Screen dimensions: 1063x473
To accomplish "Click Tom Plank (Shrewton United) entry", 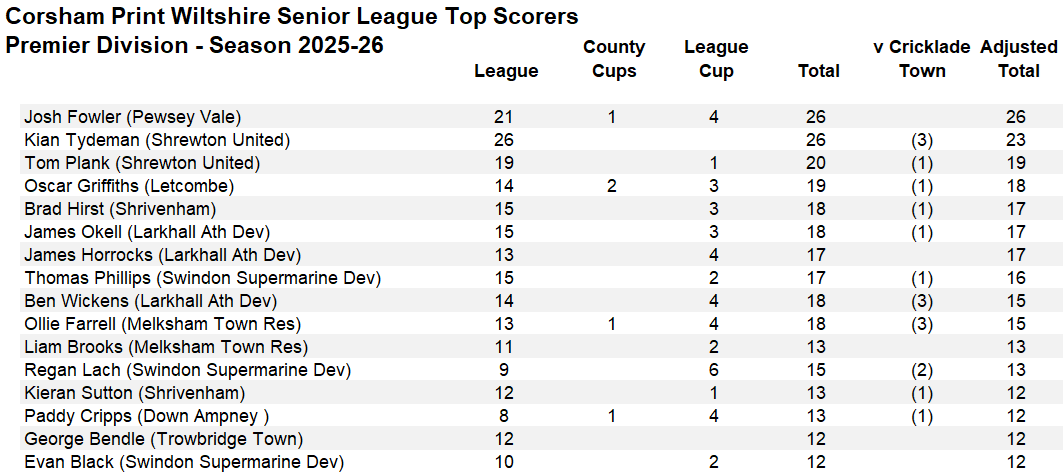I will [142, 163].
